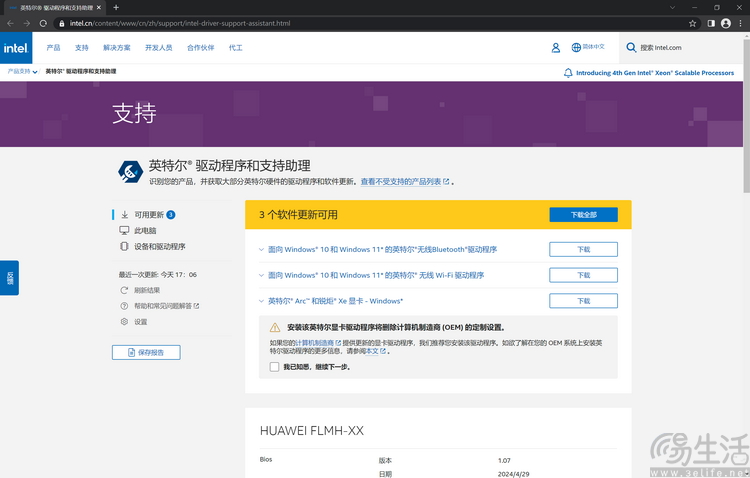Open Settings via the sidebar gear icon

click(x=125, y=322)
